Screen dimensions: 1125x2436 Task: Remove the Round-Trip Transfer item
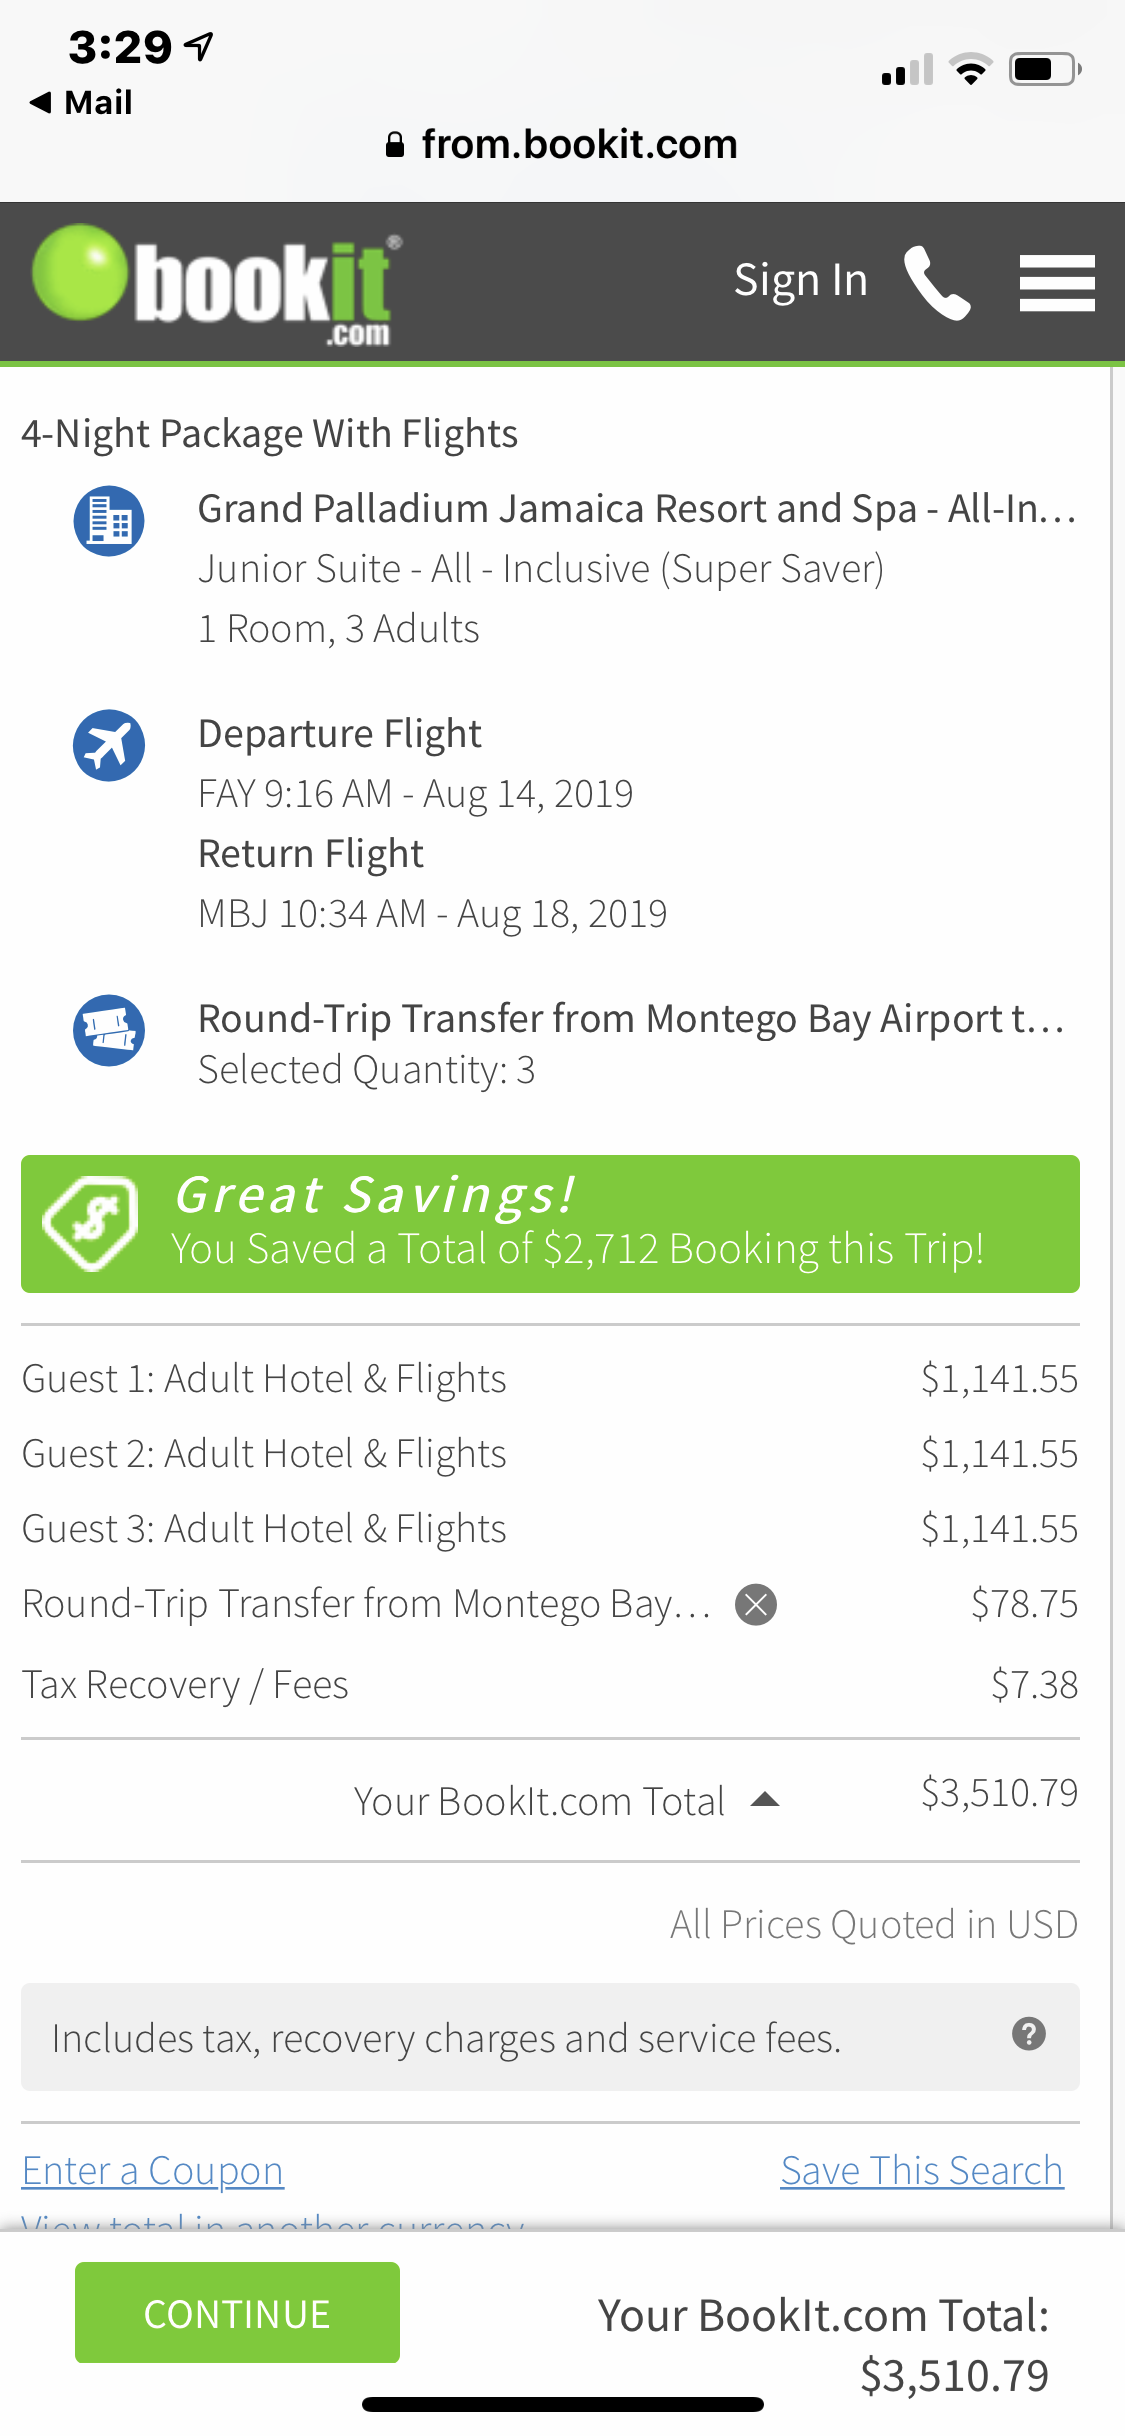(x=756, y=1605)
